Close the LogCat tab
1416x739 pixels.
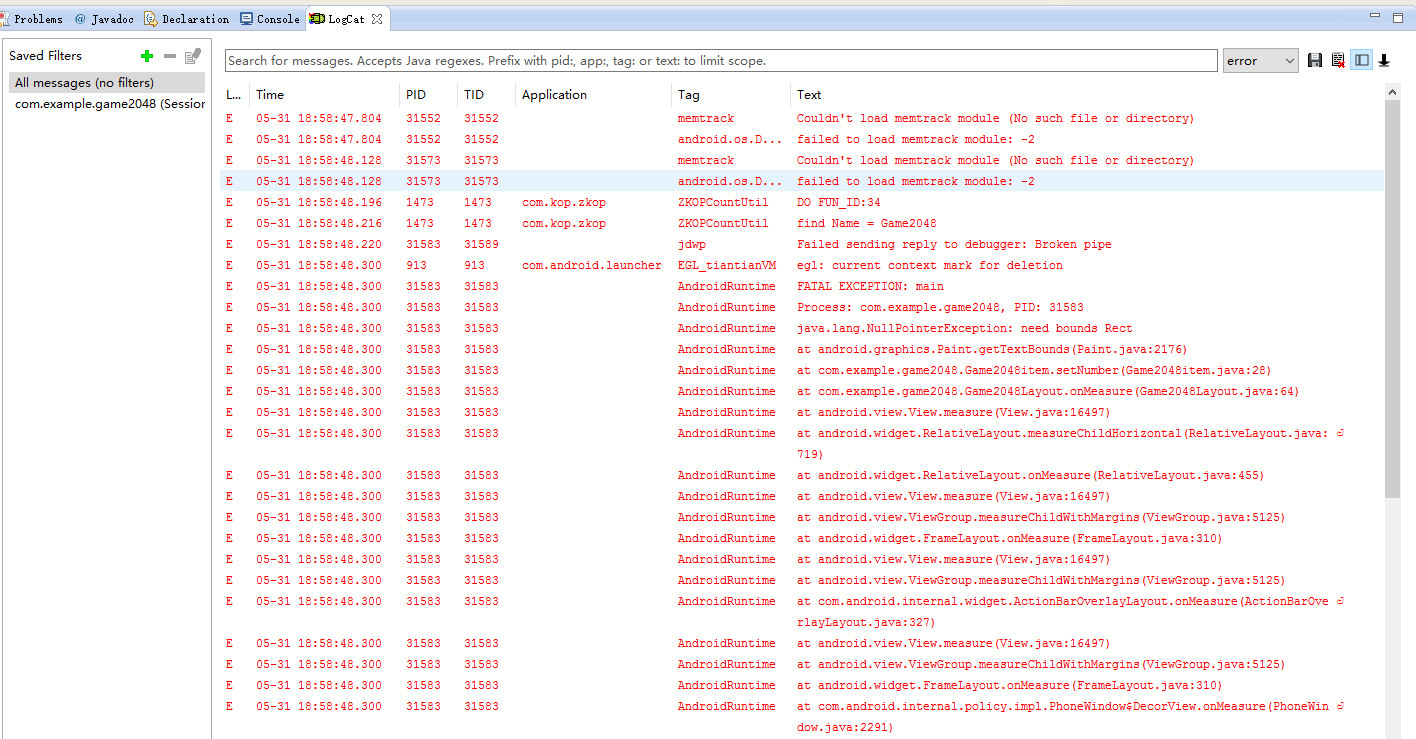[377, 19]
